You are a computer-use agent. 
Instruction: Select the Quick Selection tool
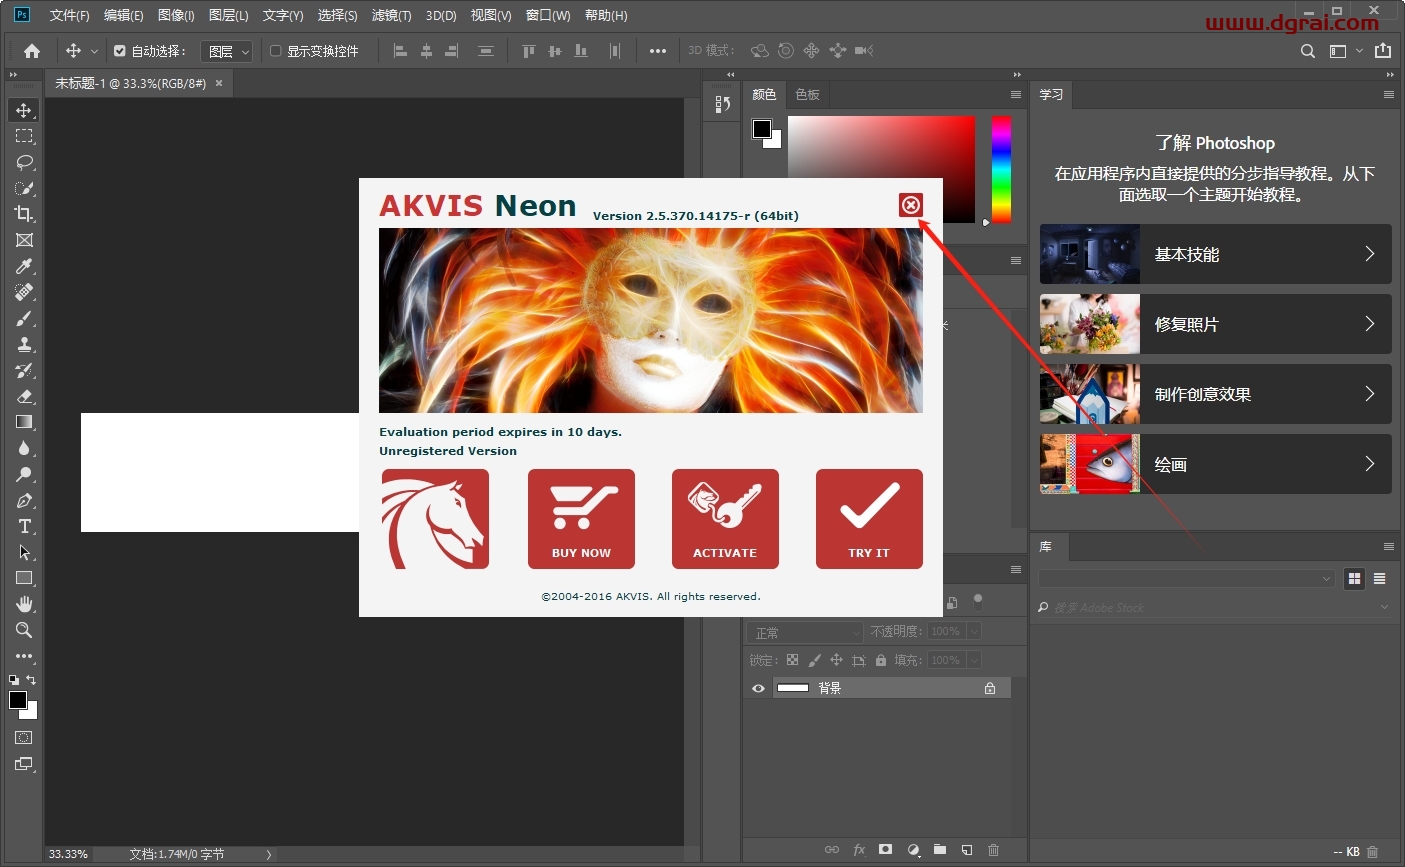tap(24, 188)
